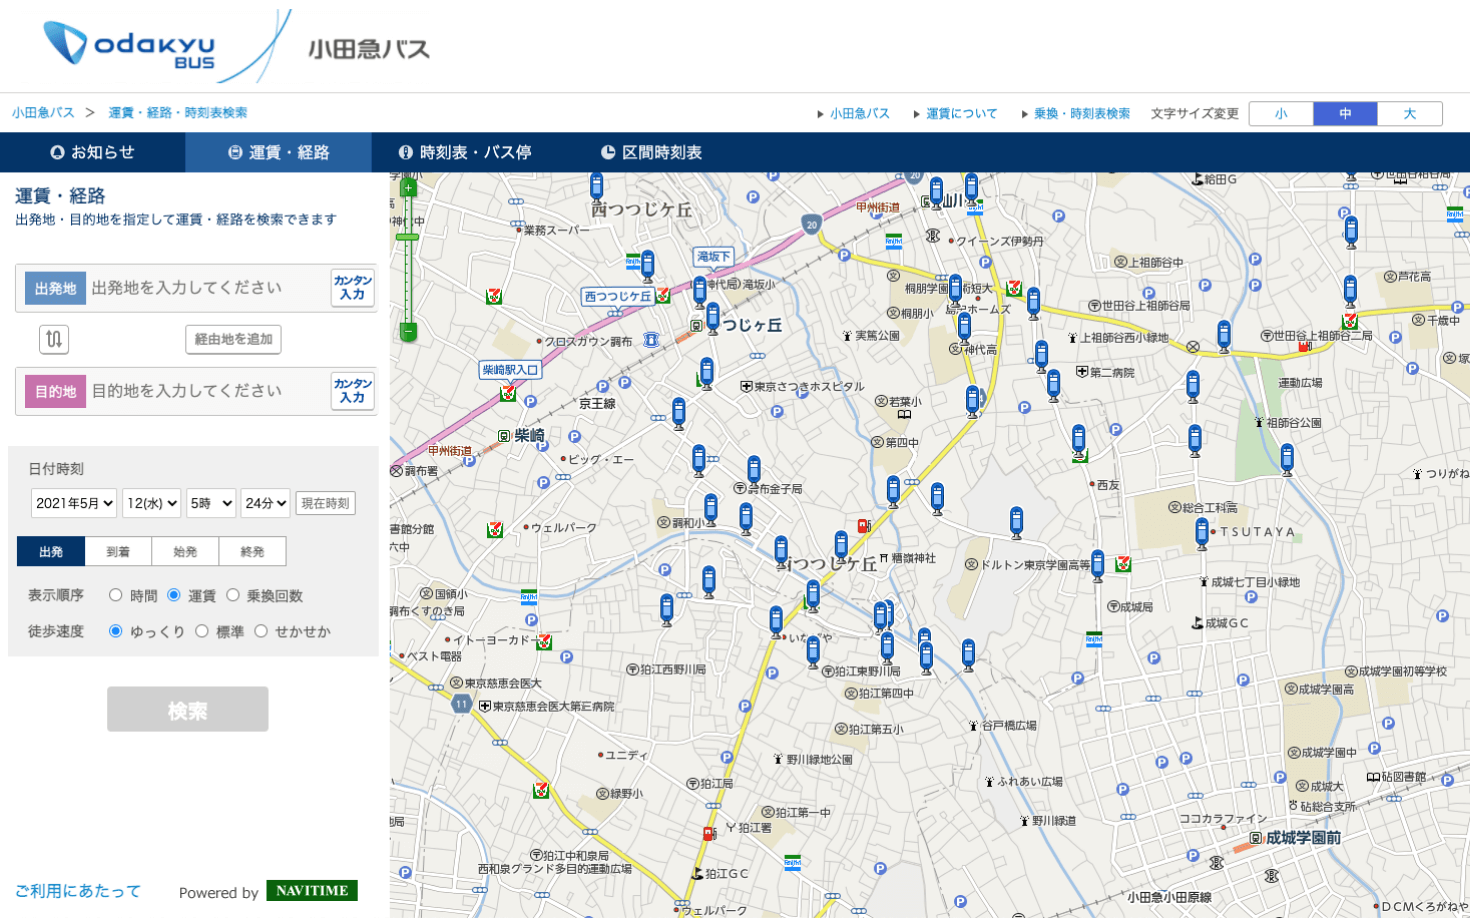Open the hour dropdown 5時

tap(211, 503)
